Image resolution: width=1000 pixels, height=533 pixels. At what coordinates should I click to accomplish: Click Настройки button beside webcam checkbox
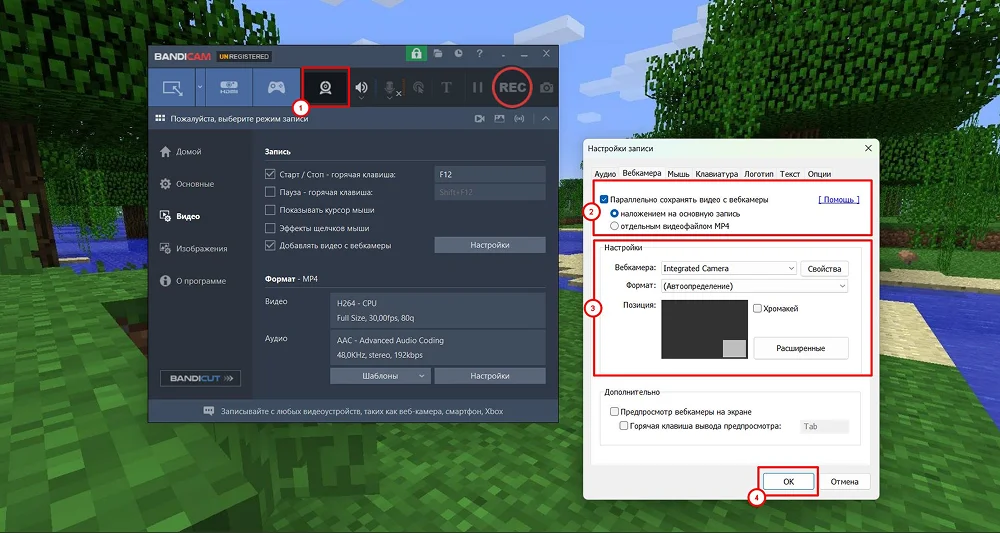[490, 245]
